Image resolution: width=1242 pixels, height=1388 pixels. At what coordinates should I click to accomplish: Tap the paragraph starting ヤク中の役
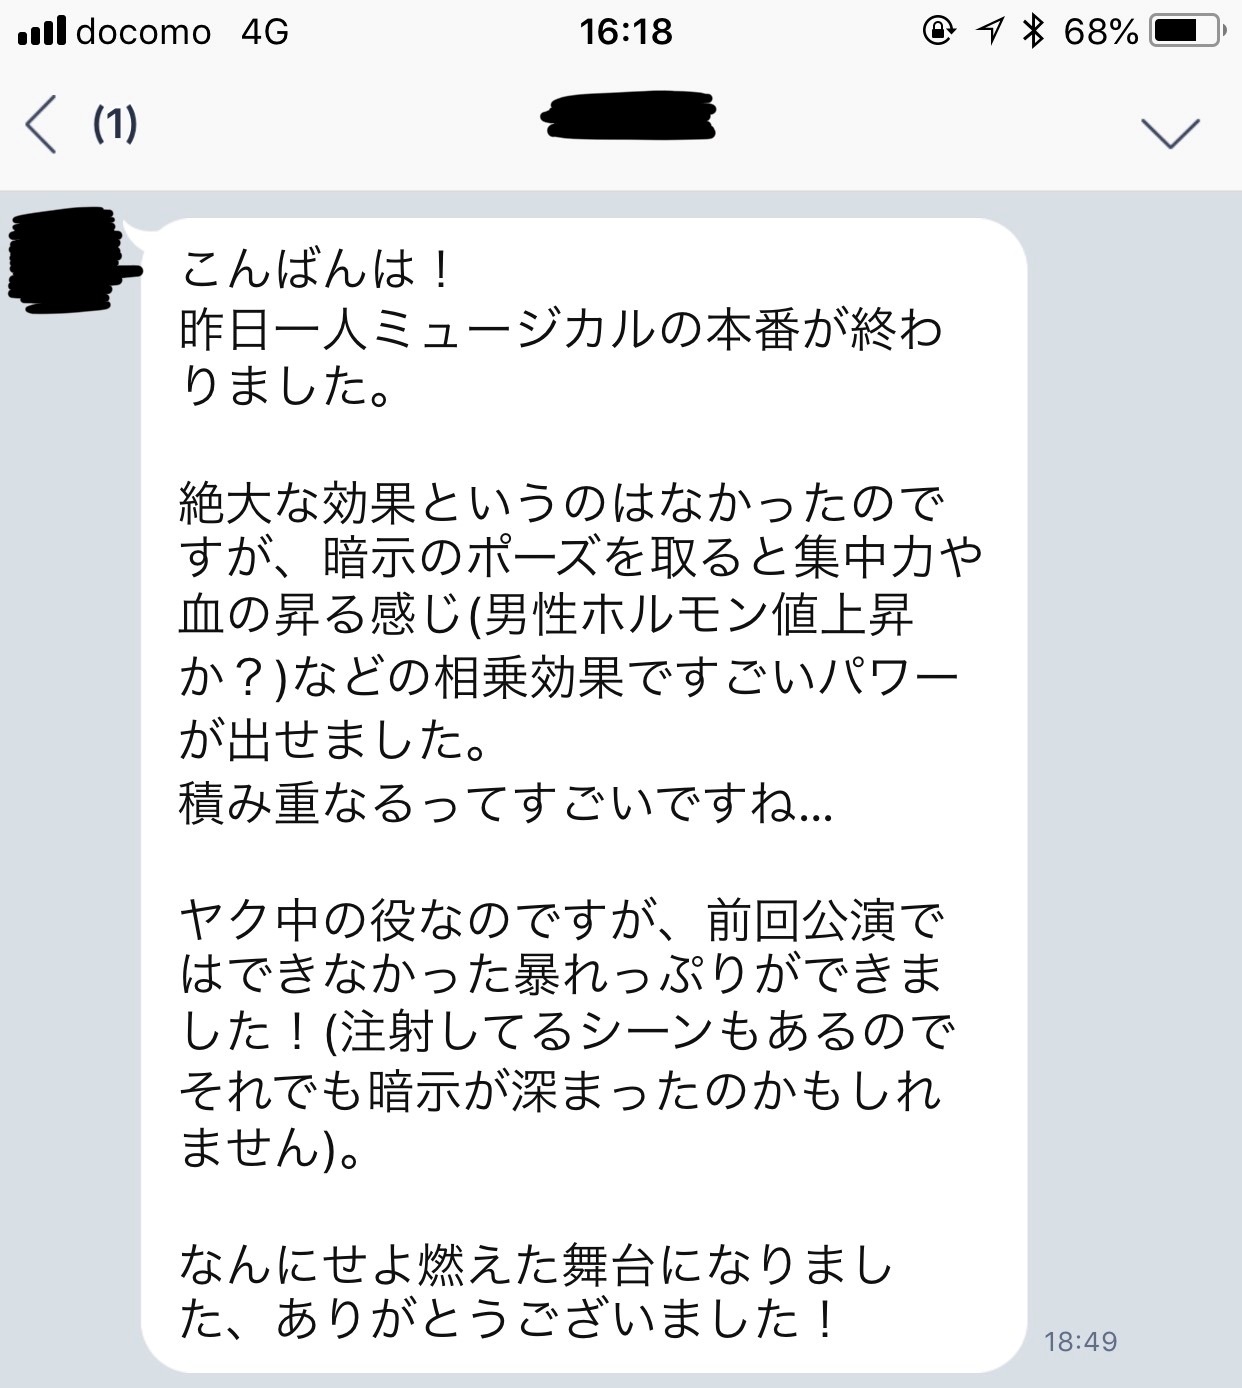click(x=566, y=1033)
